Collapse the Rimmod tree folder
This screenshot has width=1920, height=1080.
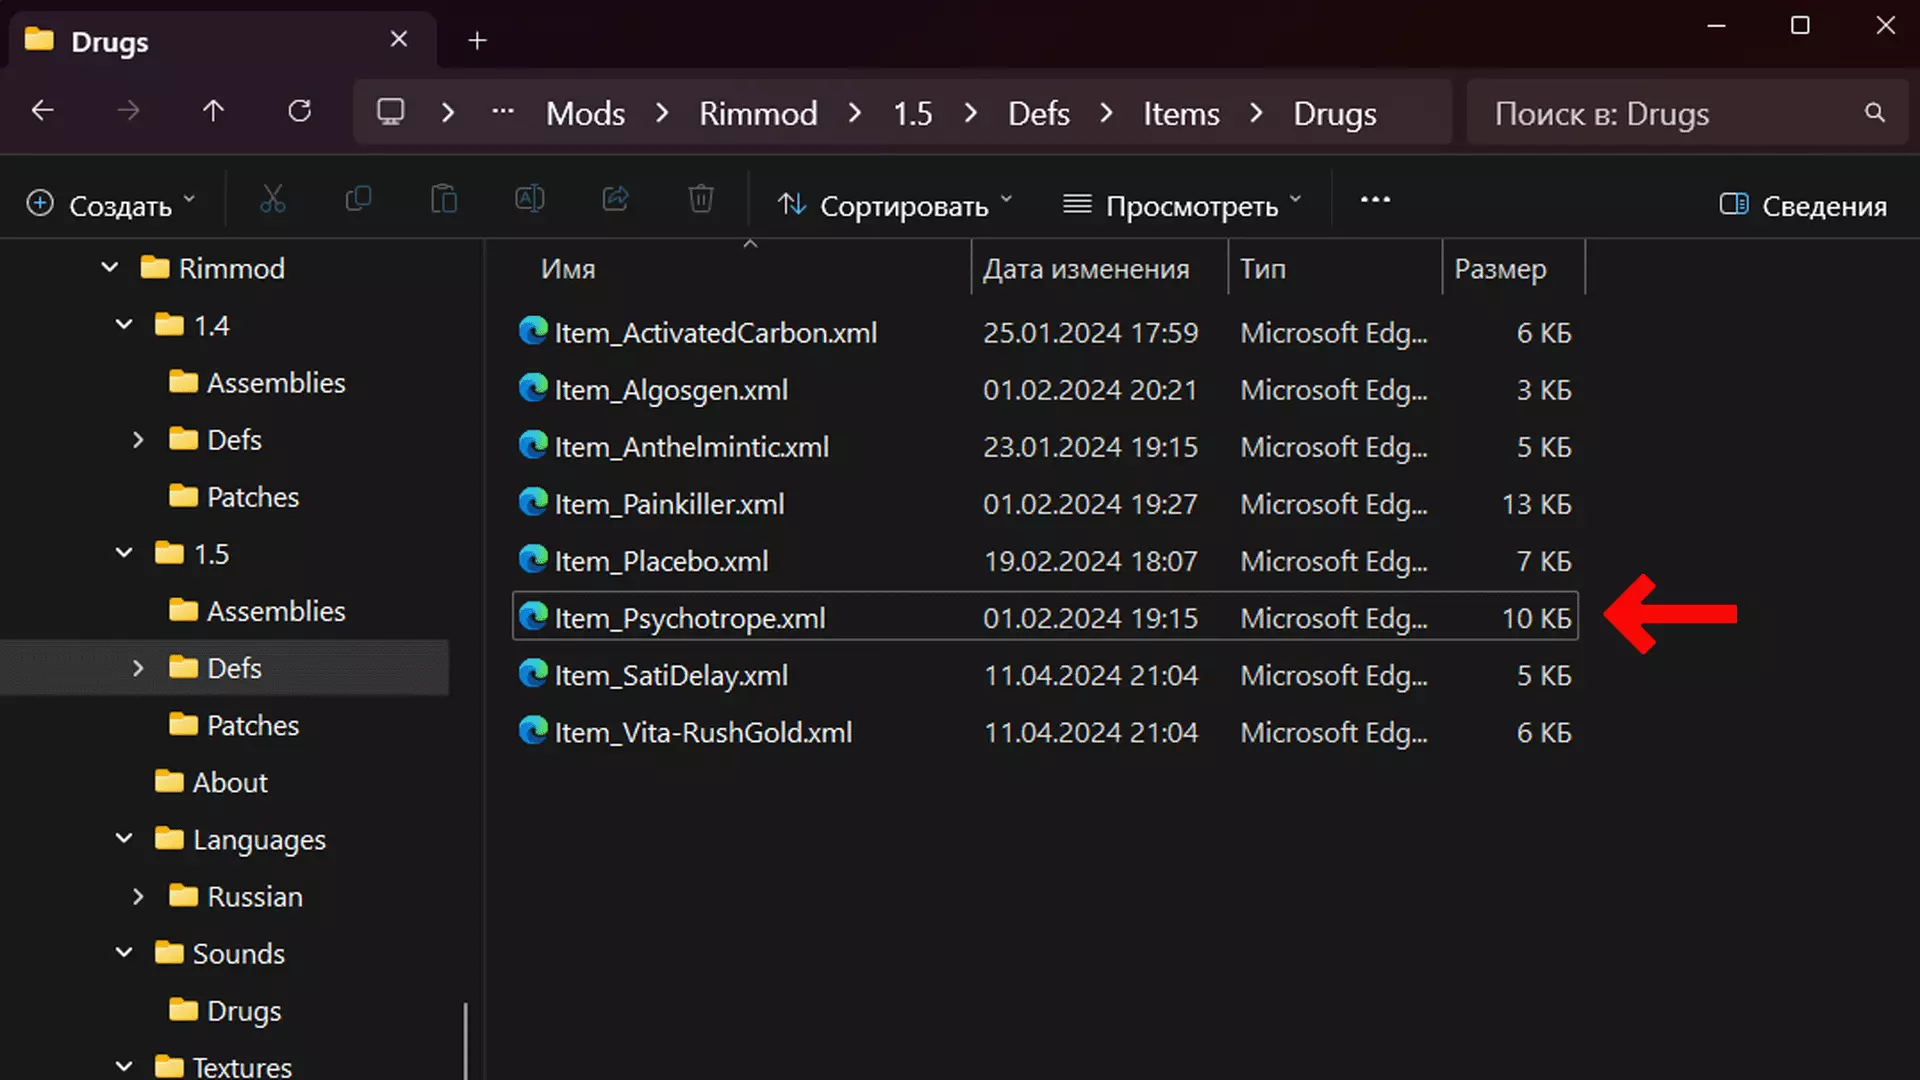(x=110, y=268)
